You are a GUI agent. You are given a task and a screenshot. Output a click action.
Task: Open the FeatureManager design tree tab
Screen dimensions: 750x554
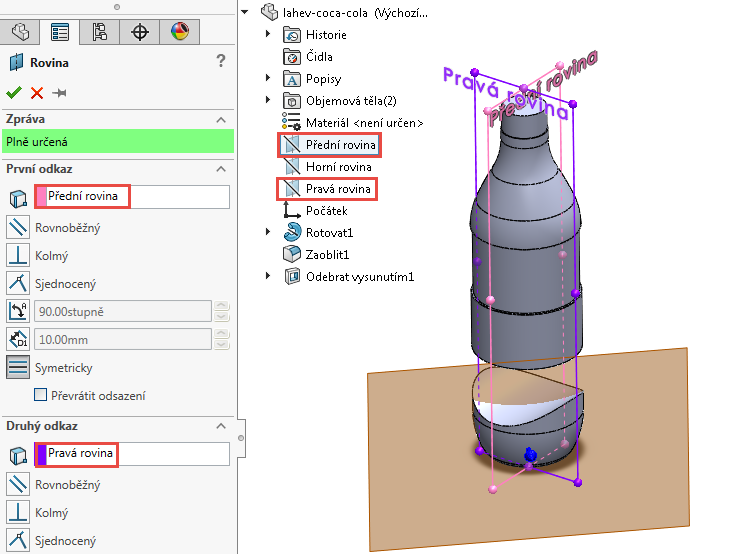point(20,32)
